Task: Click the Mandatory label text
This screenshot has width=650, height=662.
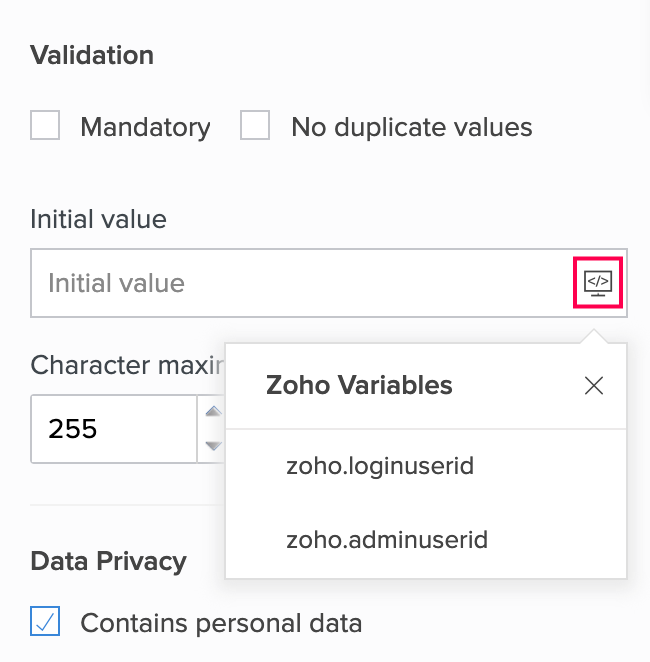Action: click(145, 127)
